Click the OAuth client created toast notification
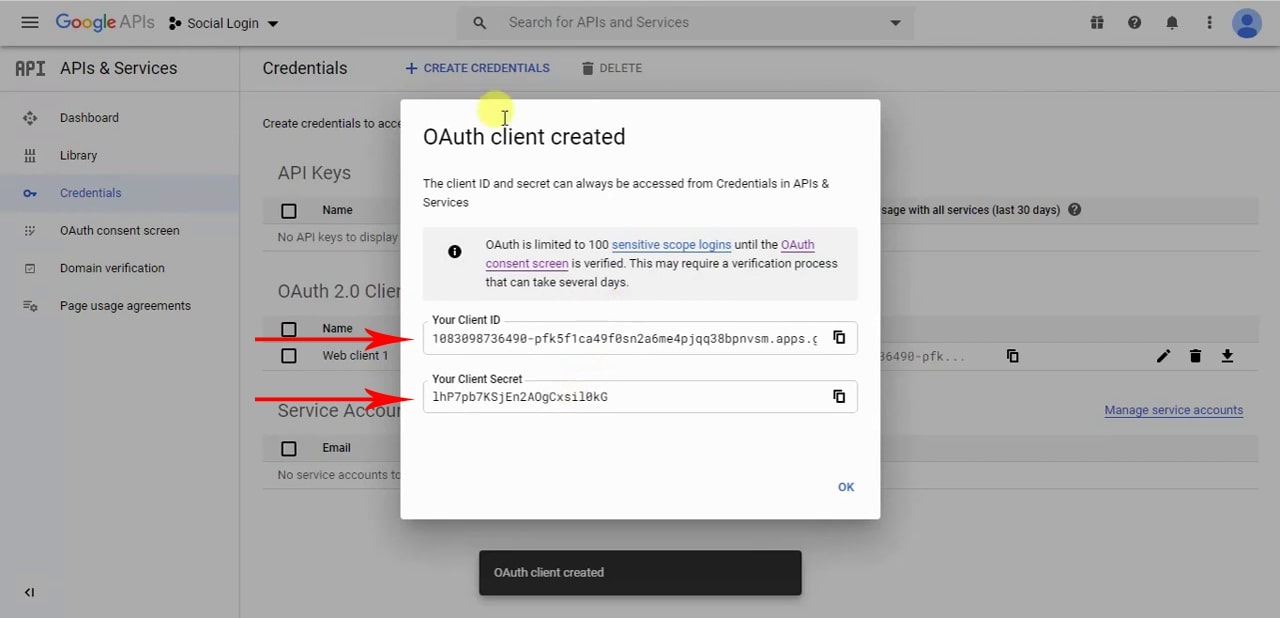This screenshot has height=618, width=1280. click(x=640, y=573)
